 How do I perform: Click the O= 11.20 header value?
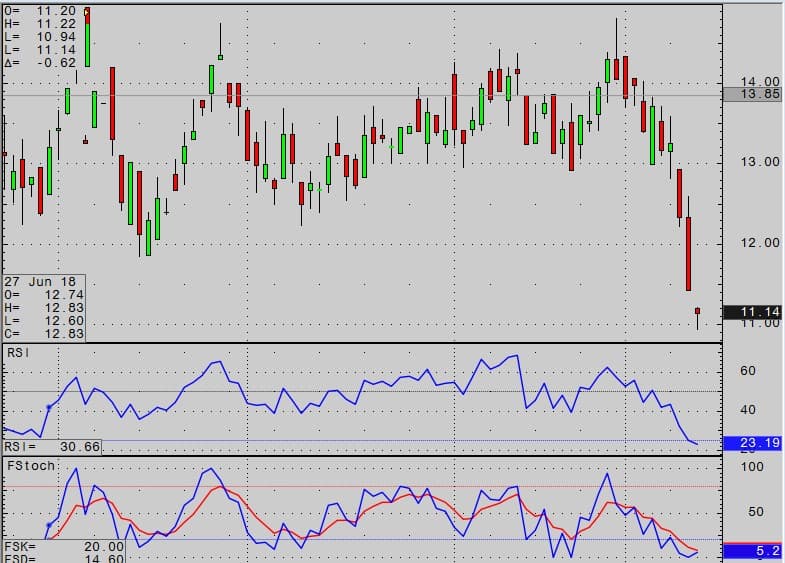[40, 11]
